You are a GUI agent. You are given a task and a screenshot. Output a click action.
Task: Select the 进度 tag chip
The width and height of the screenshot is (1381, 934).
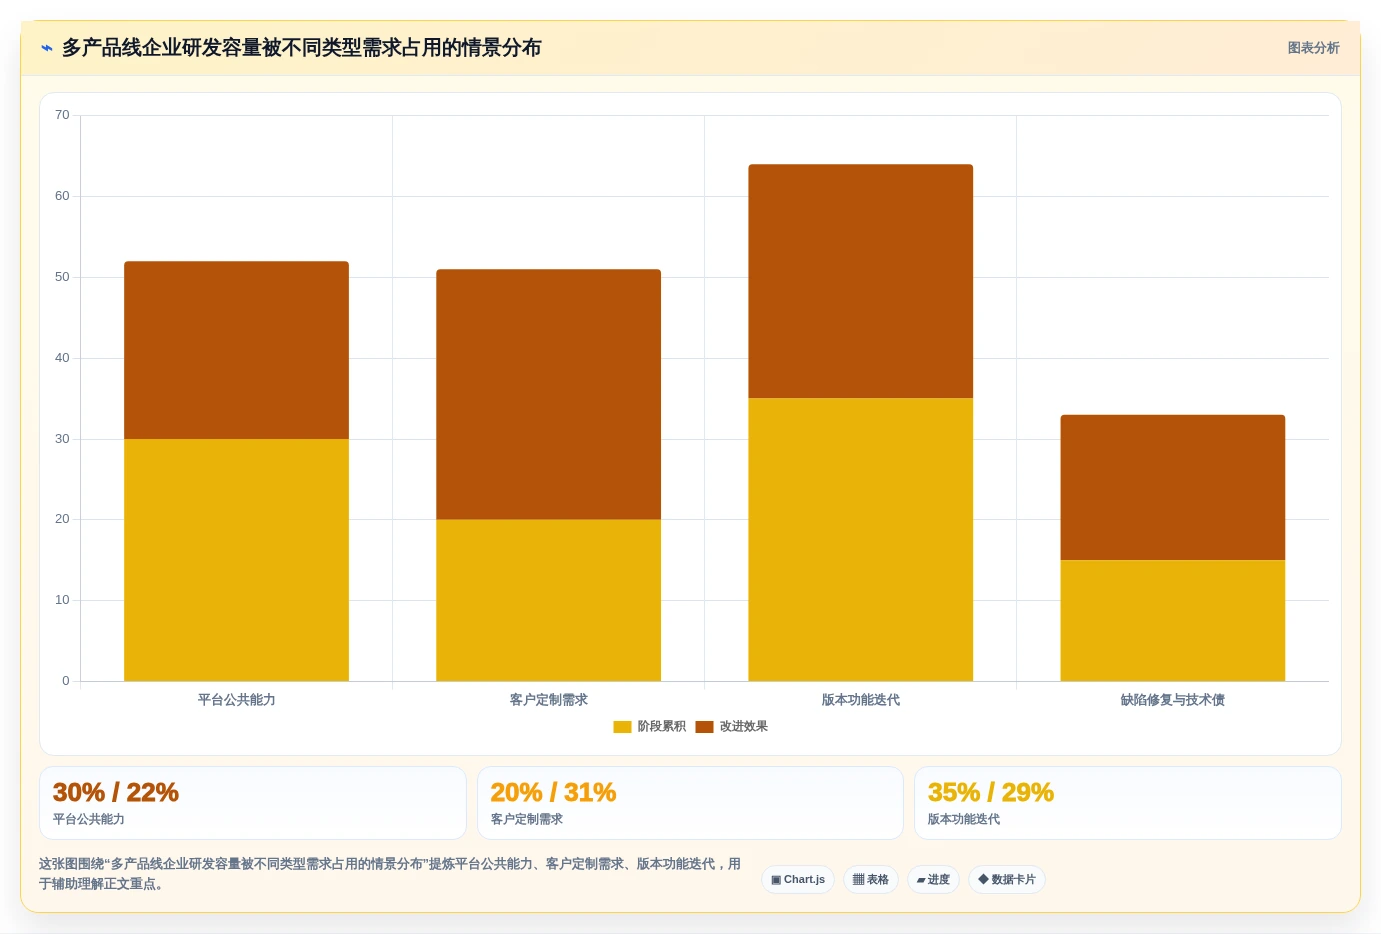[933, 880]
